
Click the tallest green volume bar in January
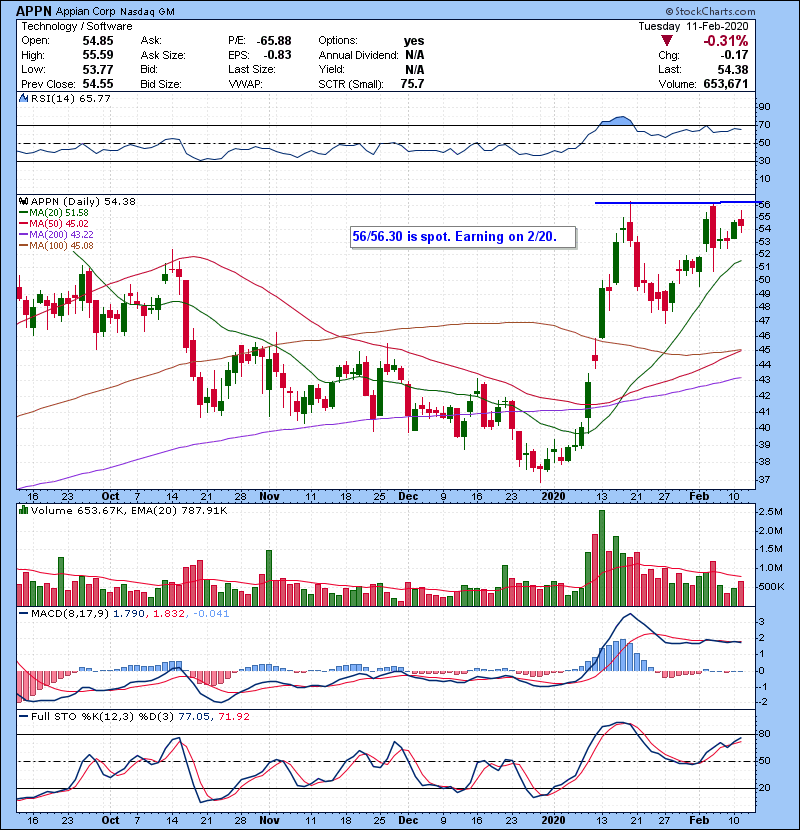[601, 558]
